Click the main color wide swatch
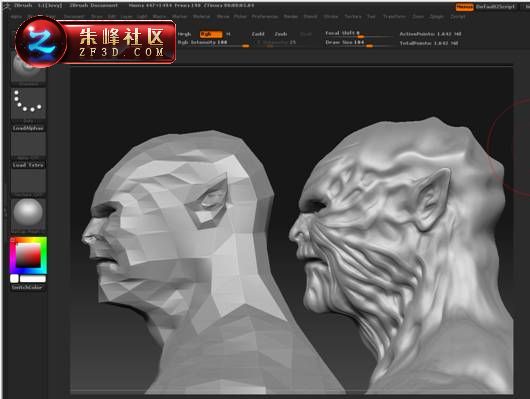This screenshot has width=530, height=399. point(33,279)
